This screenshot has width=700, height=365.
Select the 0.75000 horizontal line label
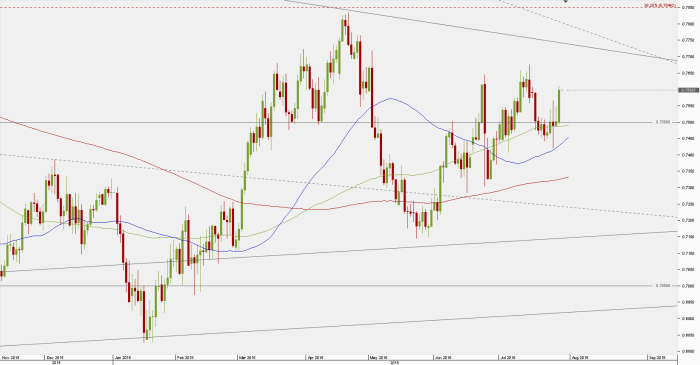click(662, 122)
